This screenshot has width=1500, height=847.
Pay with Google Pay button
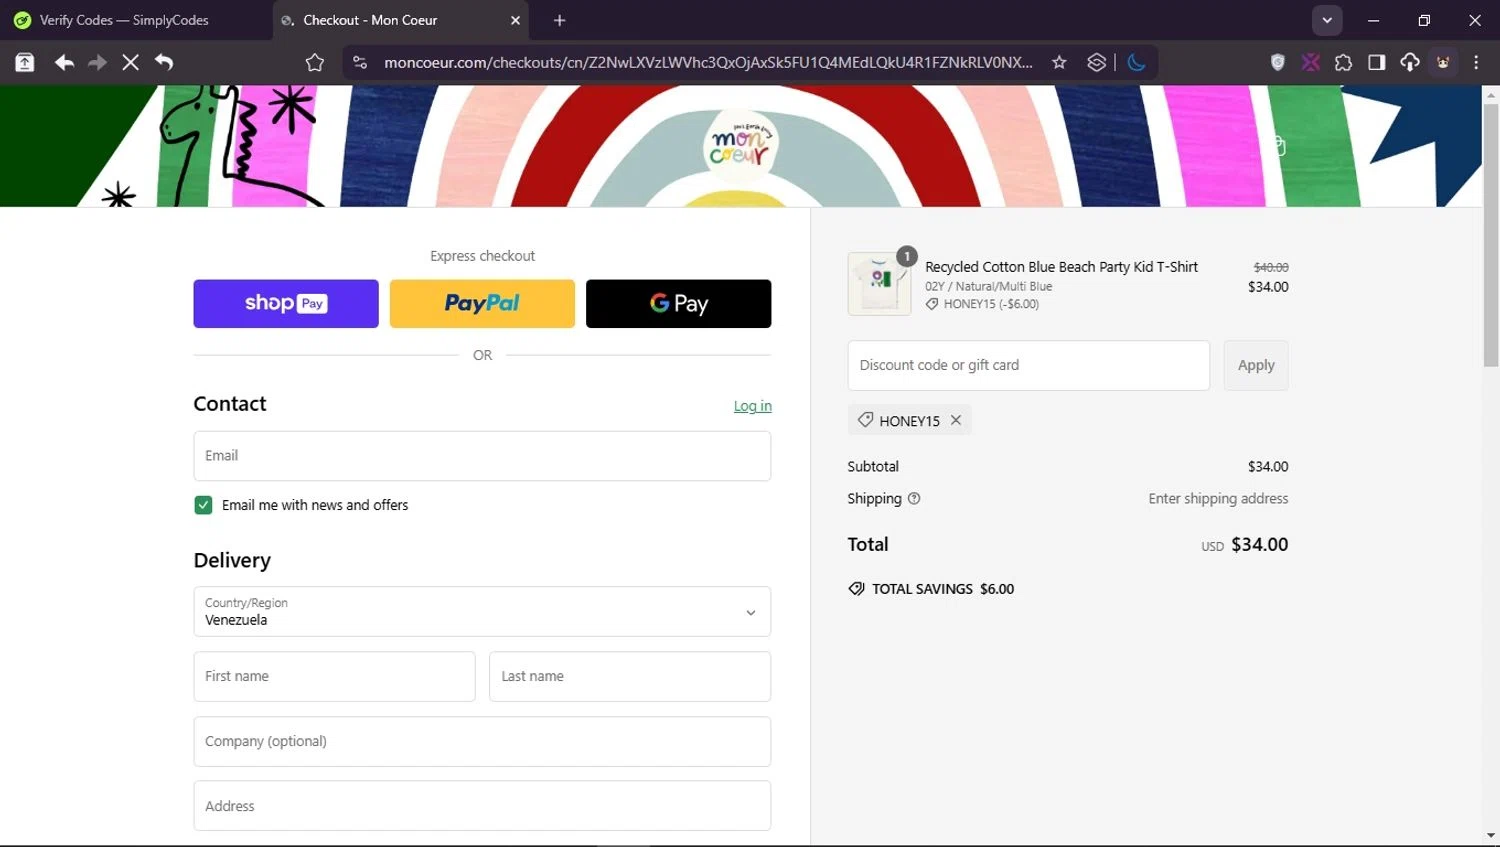point(678,303)
